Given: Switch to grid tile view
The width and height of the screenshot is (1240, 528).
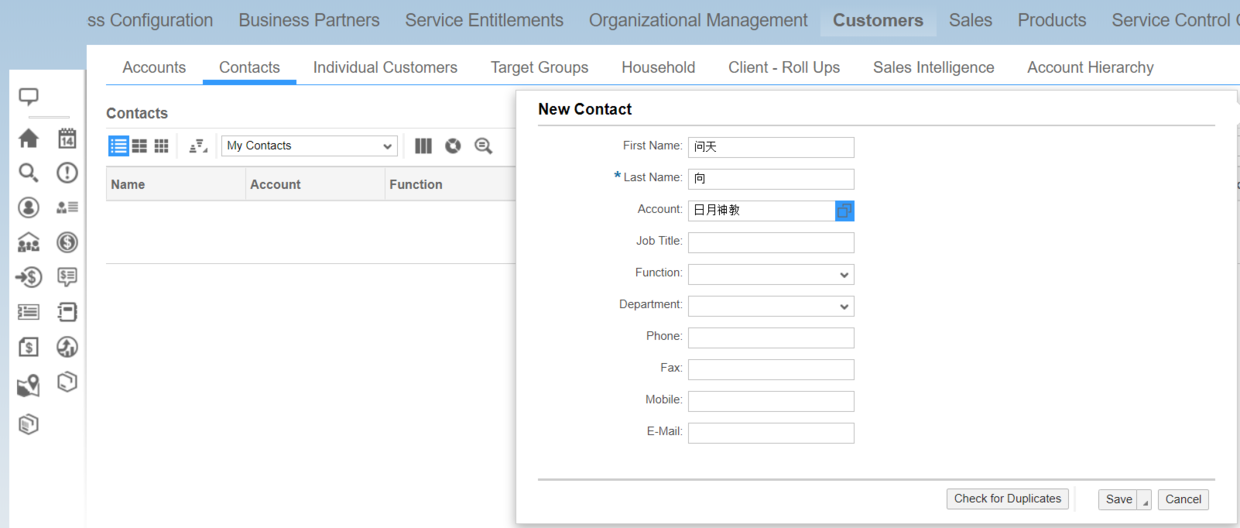Looking at the screenshot, I should [161, 146].
